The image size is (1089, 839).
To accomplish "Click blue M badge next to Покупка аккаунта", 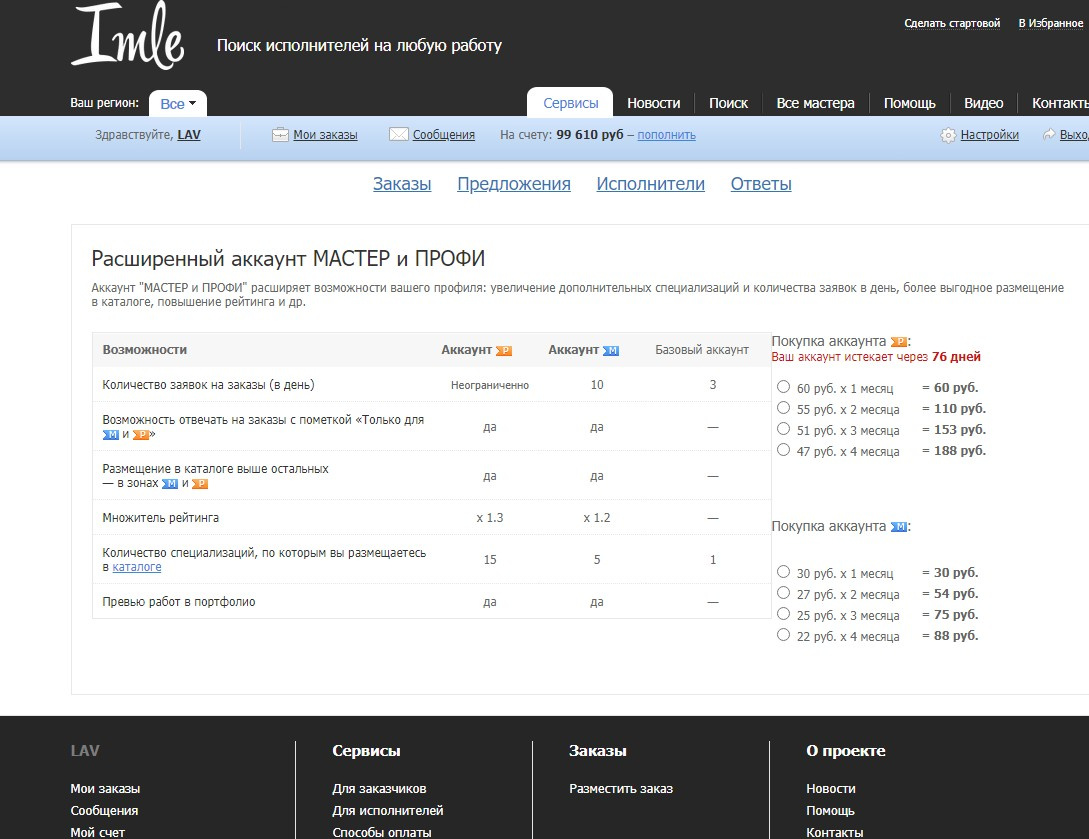I will (x=899, y=527).
